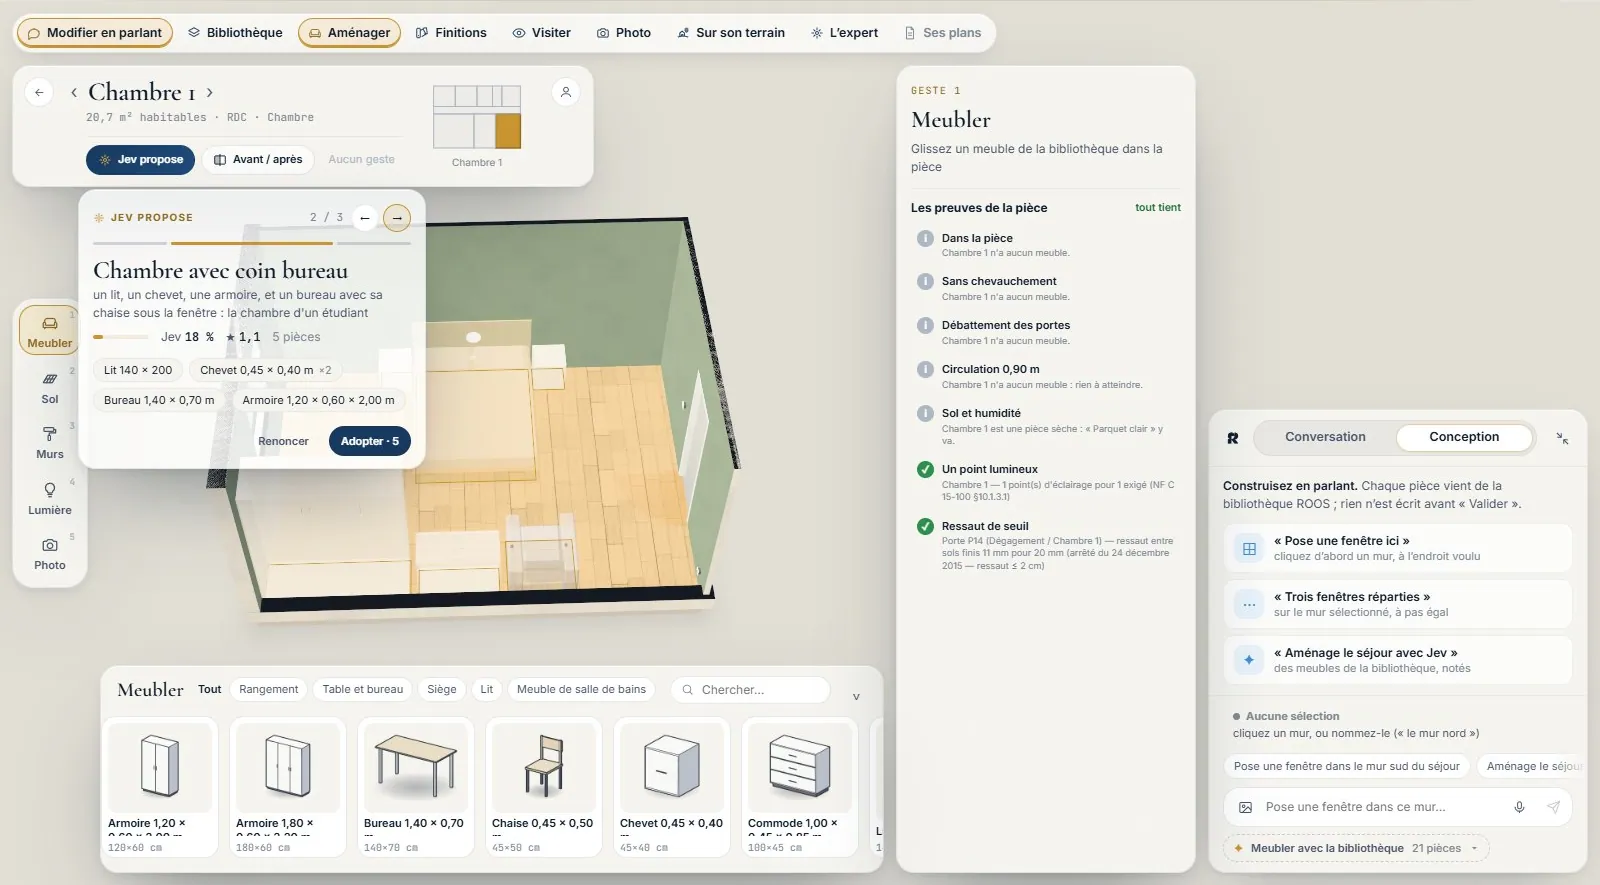Screen dimensions: 1600x885
Task: Open the Sol tool in sidebar
Action: pos(49,387)
